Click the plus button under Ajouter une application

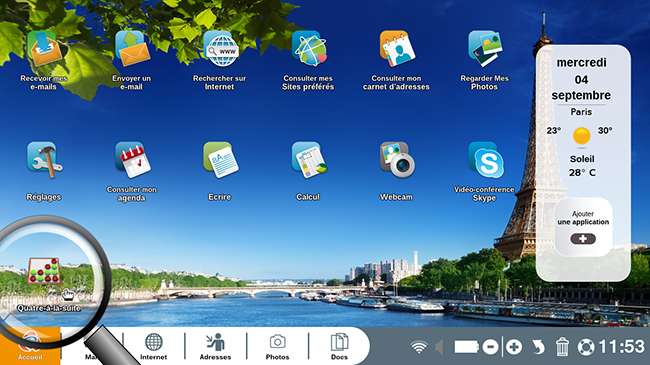[583, 239]
